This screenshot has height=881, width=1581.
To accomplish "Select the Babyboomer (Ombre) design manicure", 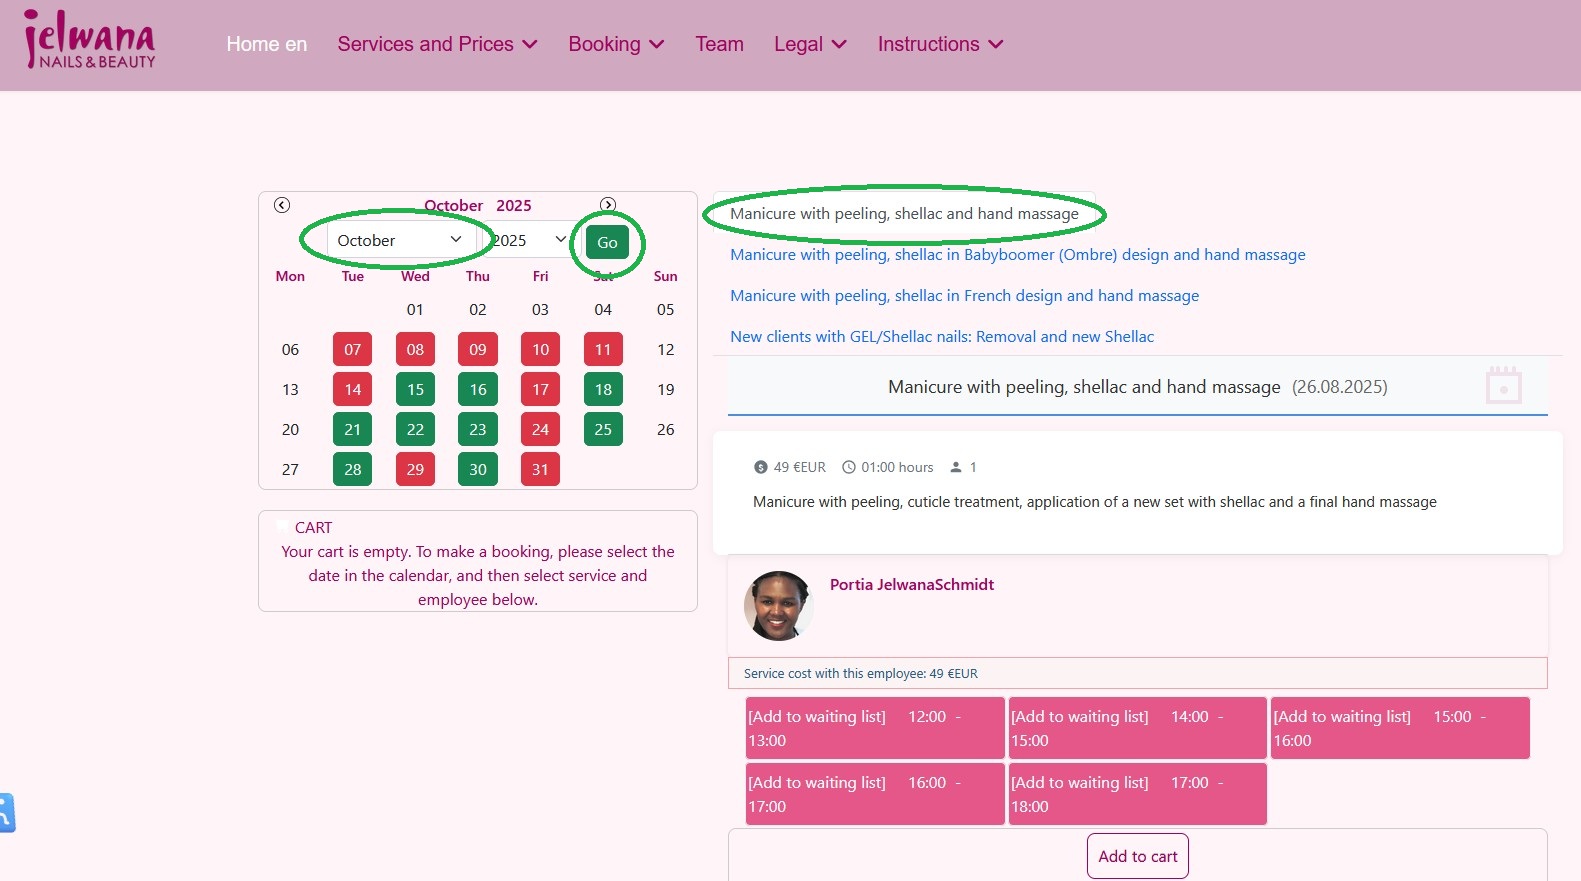I will click(x=1017, y=255).
